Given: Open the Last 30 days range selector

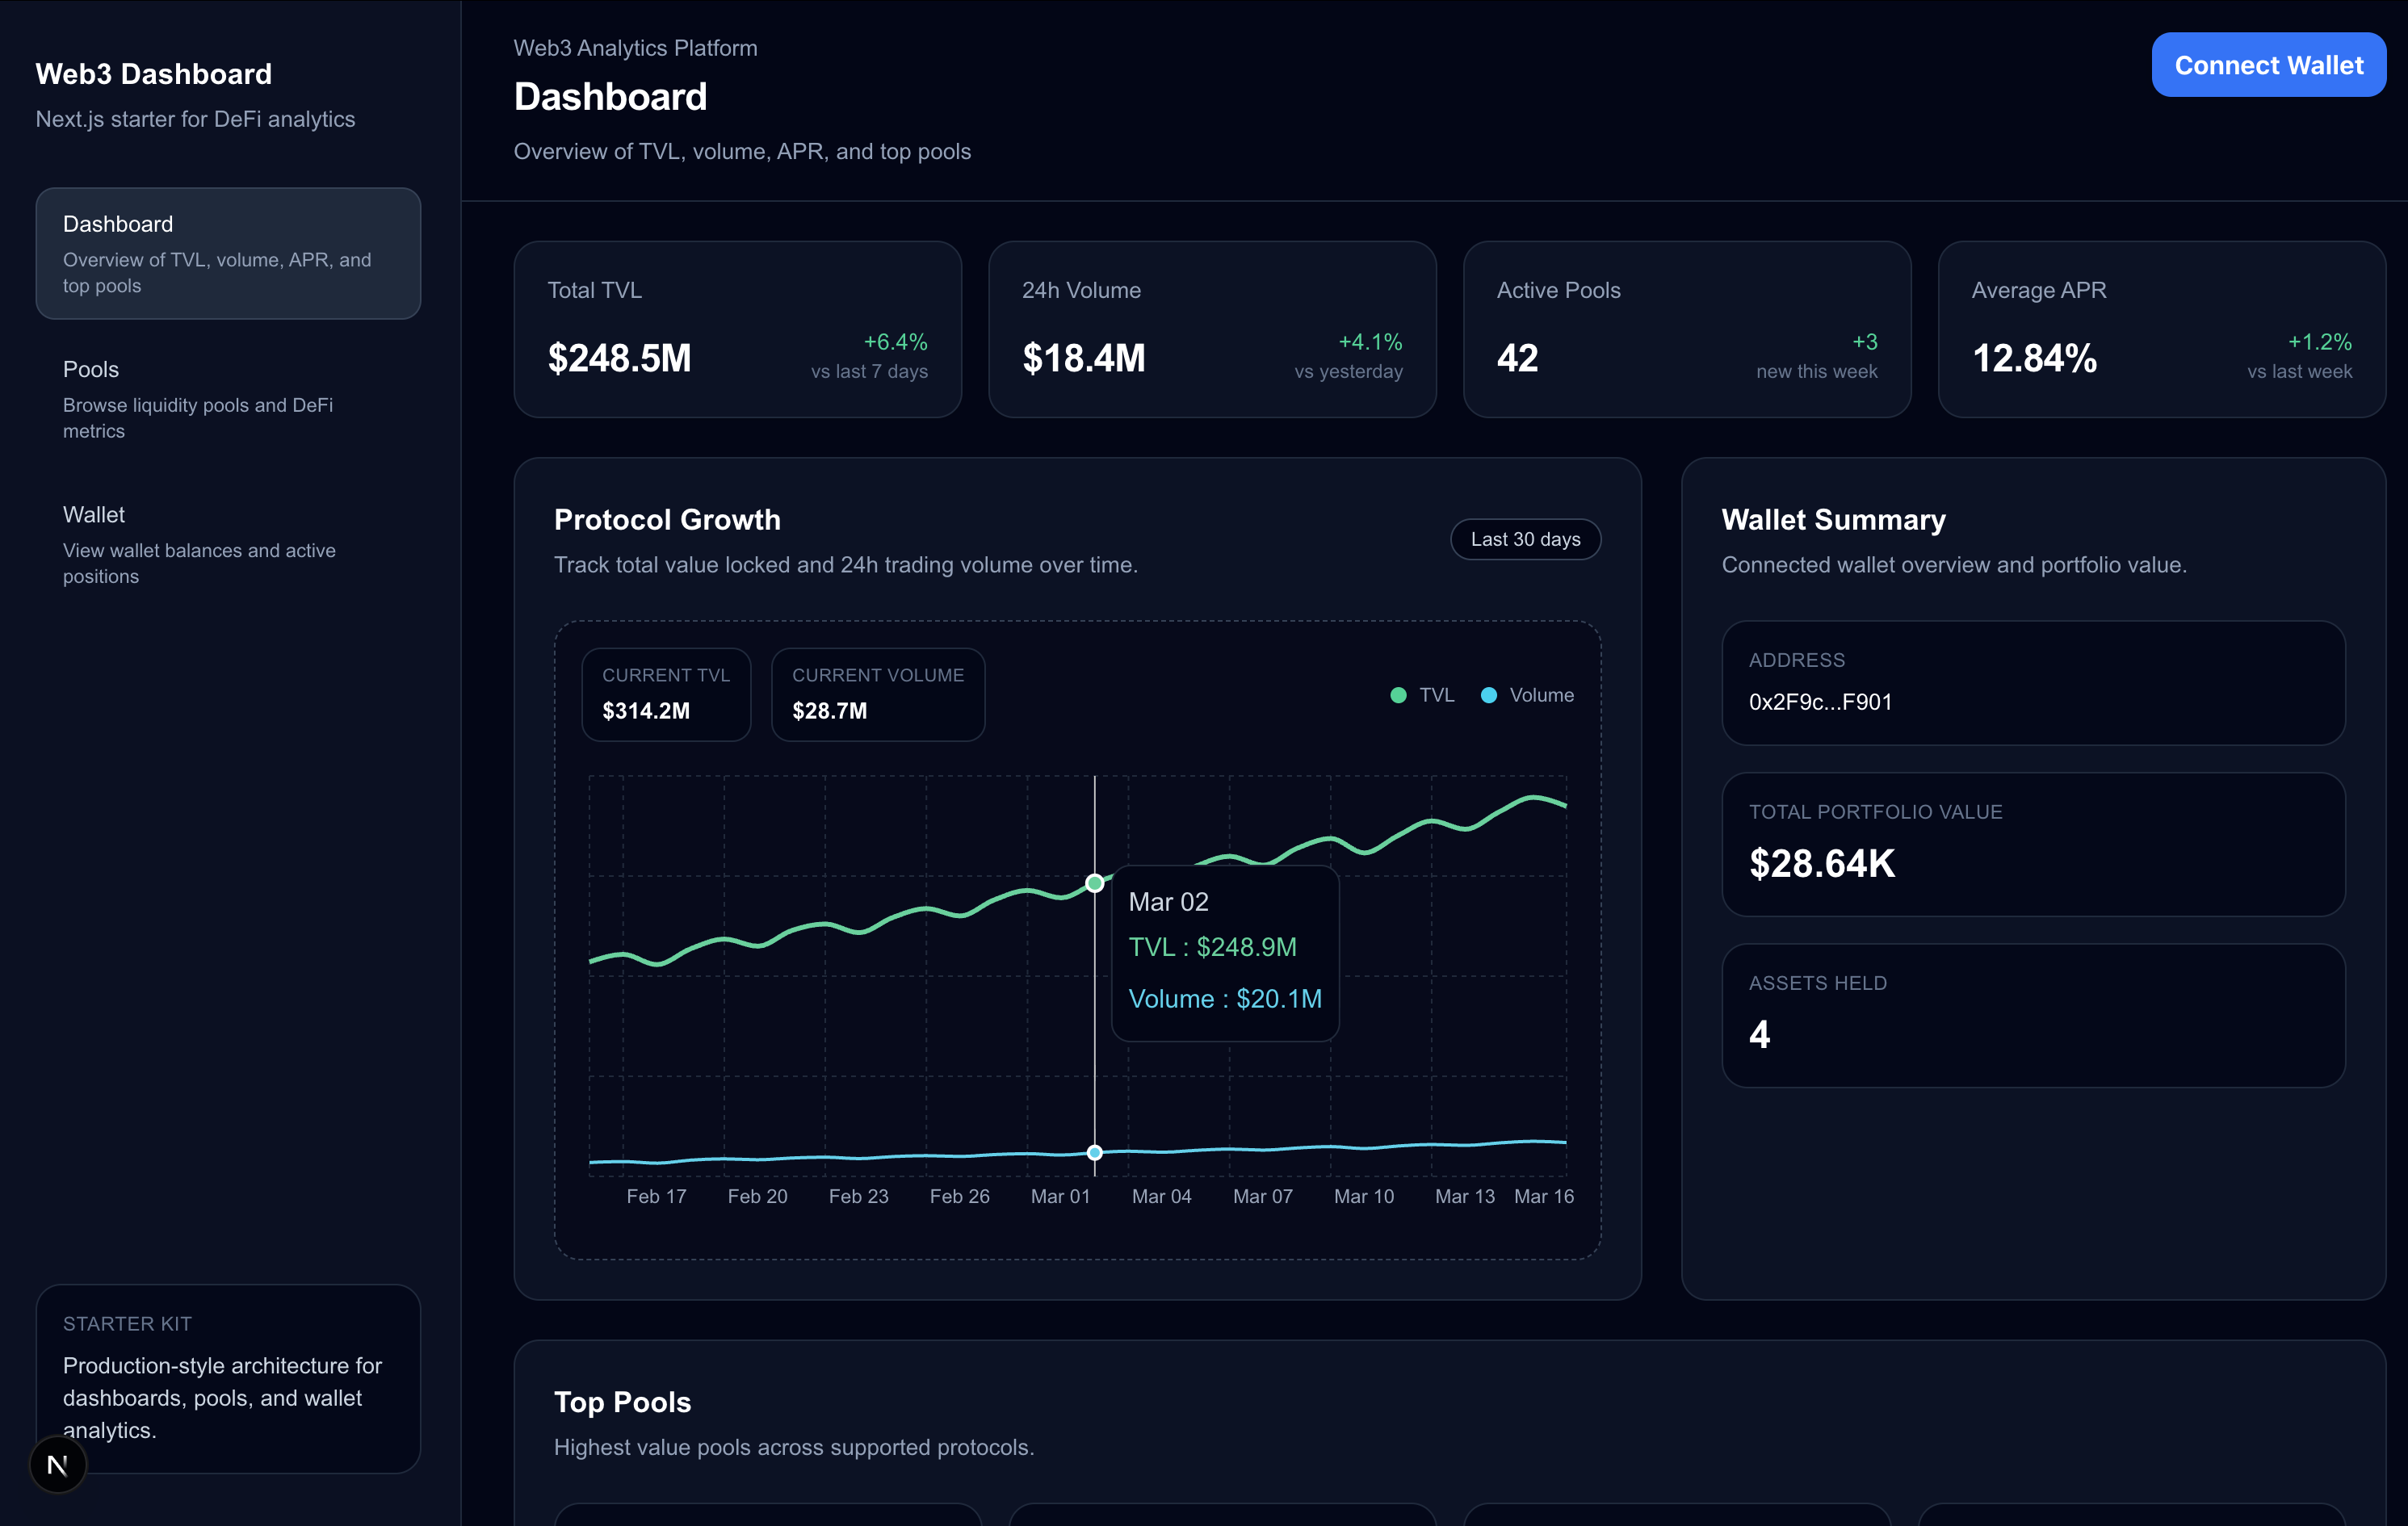Looking at the screenshot, I should [x=1525, y=539].
